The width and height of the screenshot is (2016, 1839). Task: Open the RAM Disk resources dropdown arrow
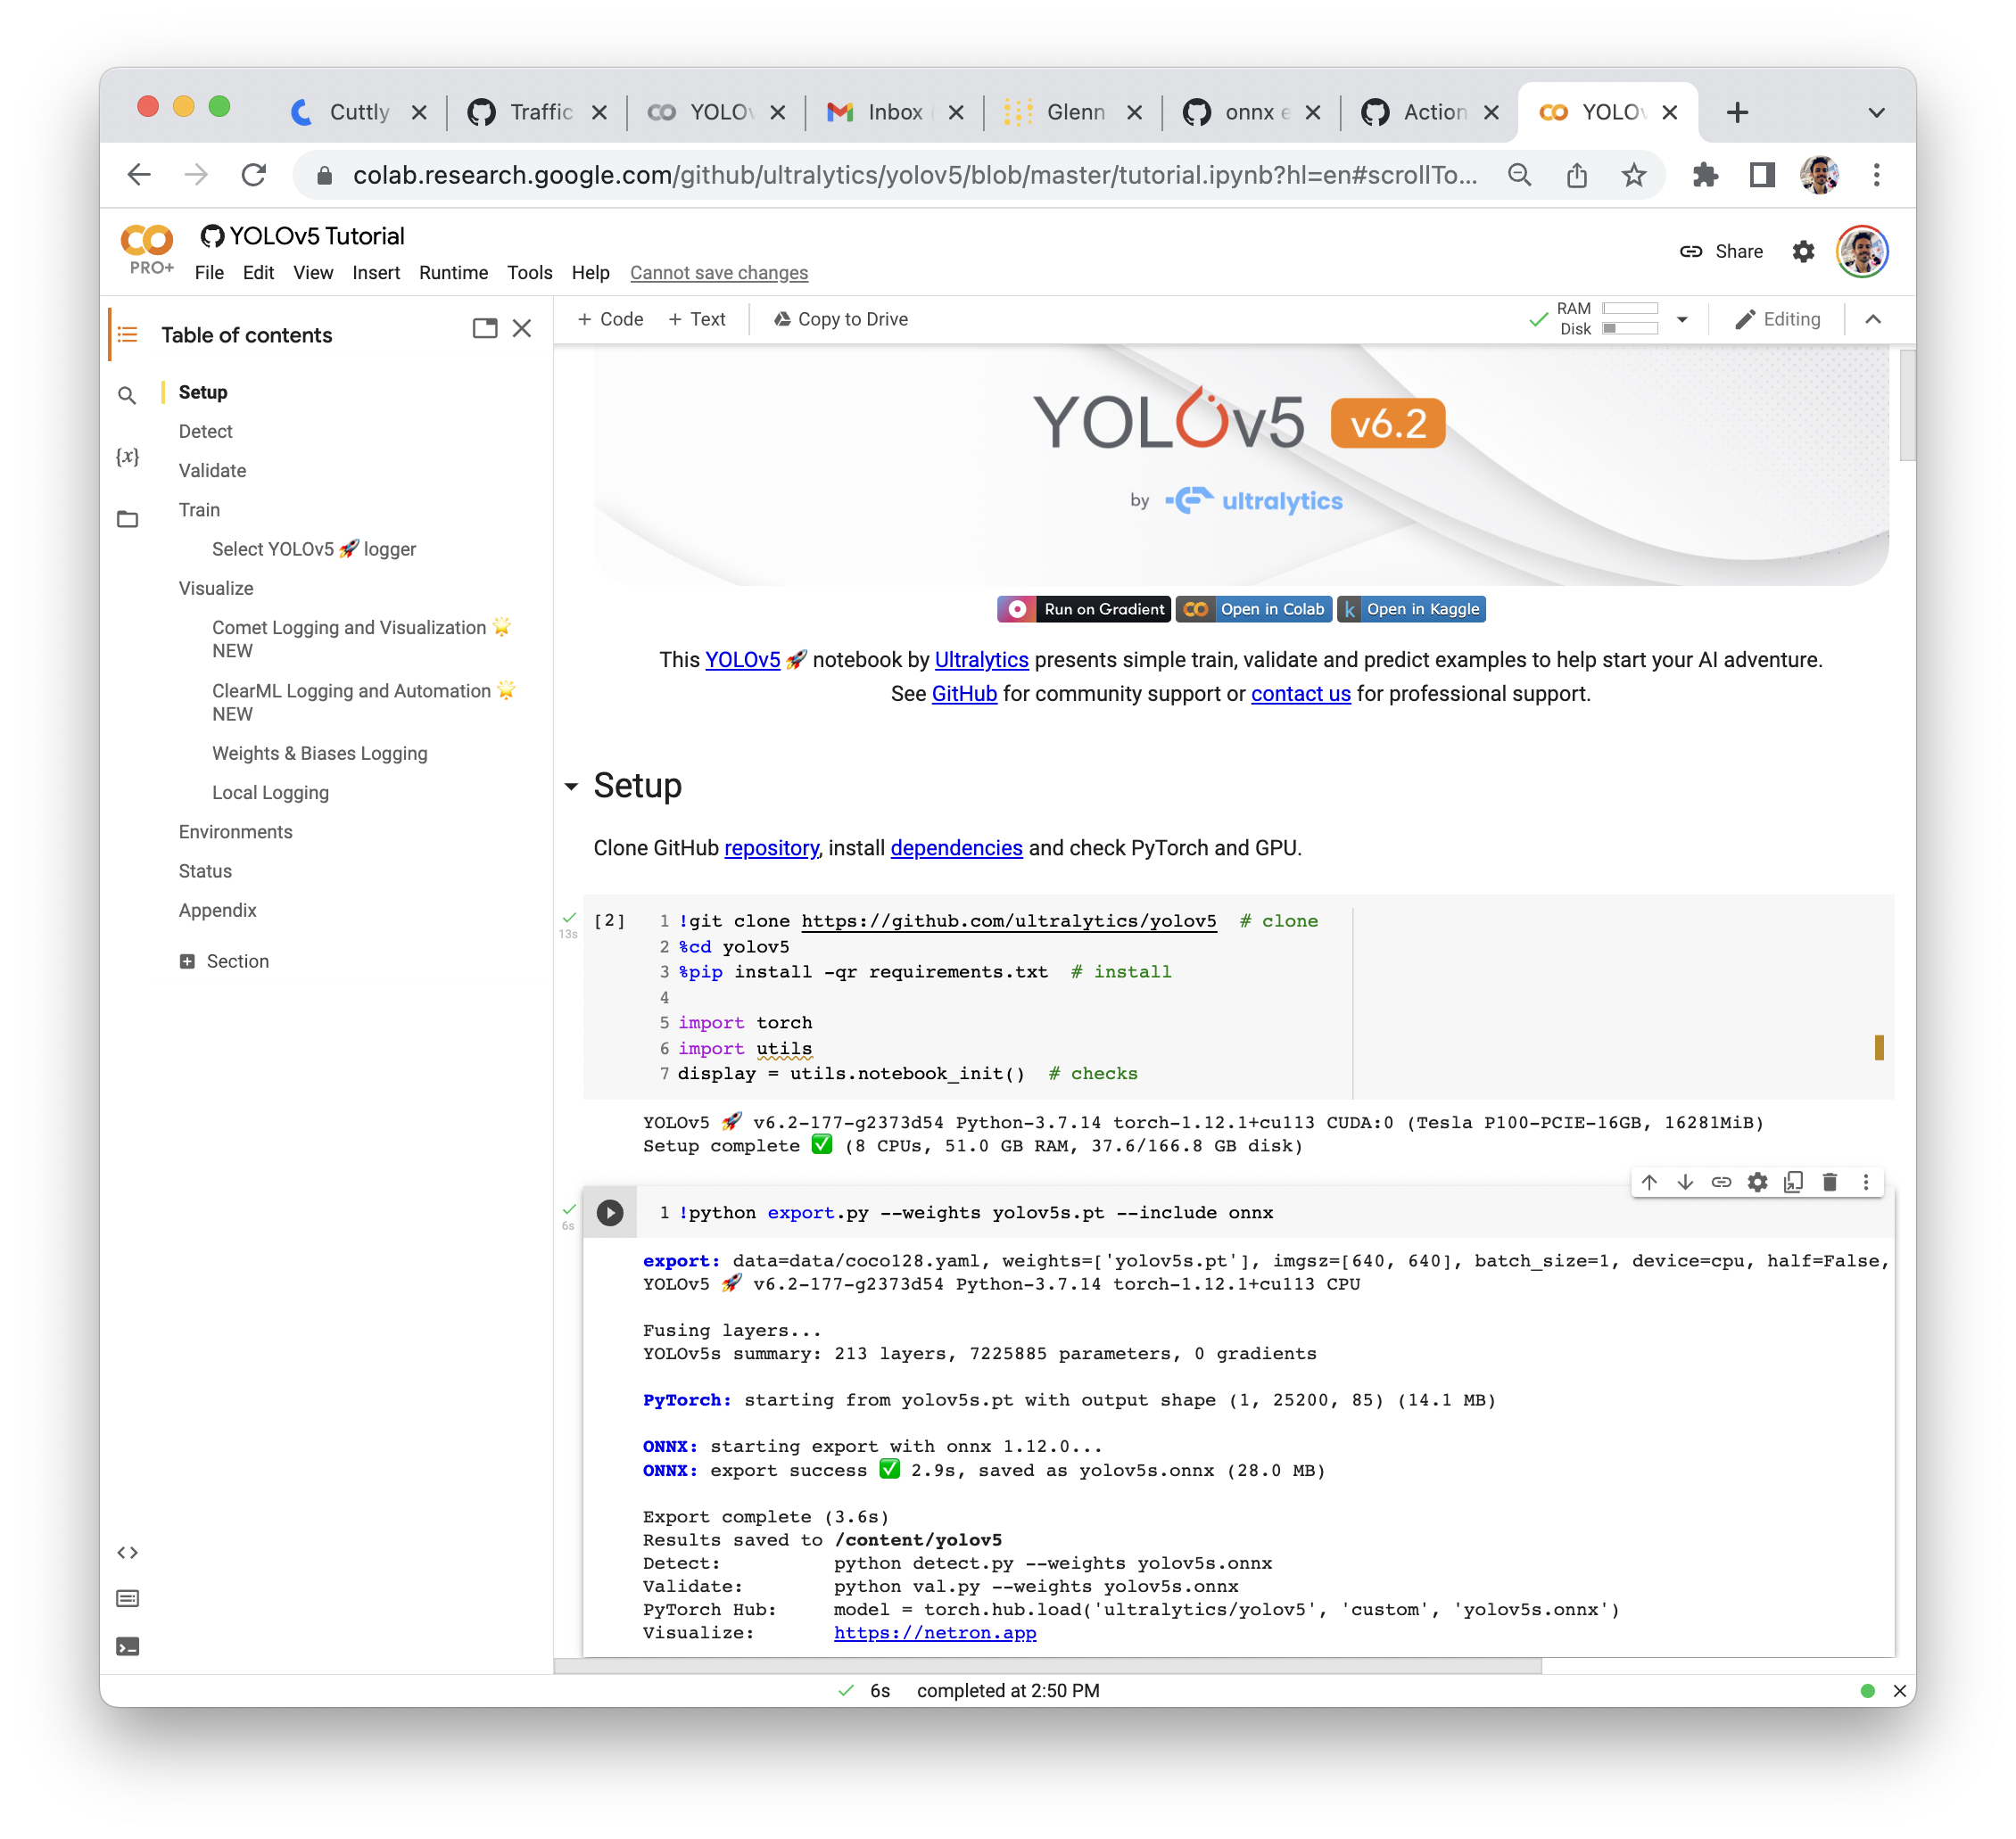point(1682,319)
